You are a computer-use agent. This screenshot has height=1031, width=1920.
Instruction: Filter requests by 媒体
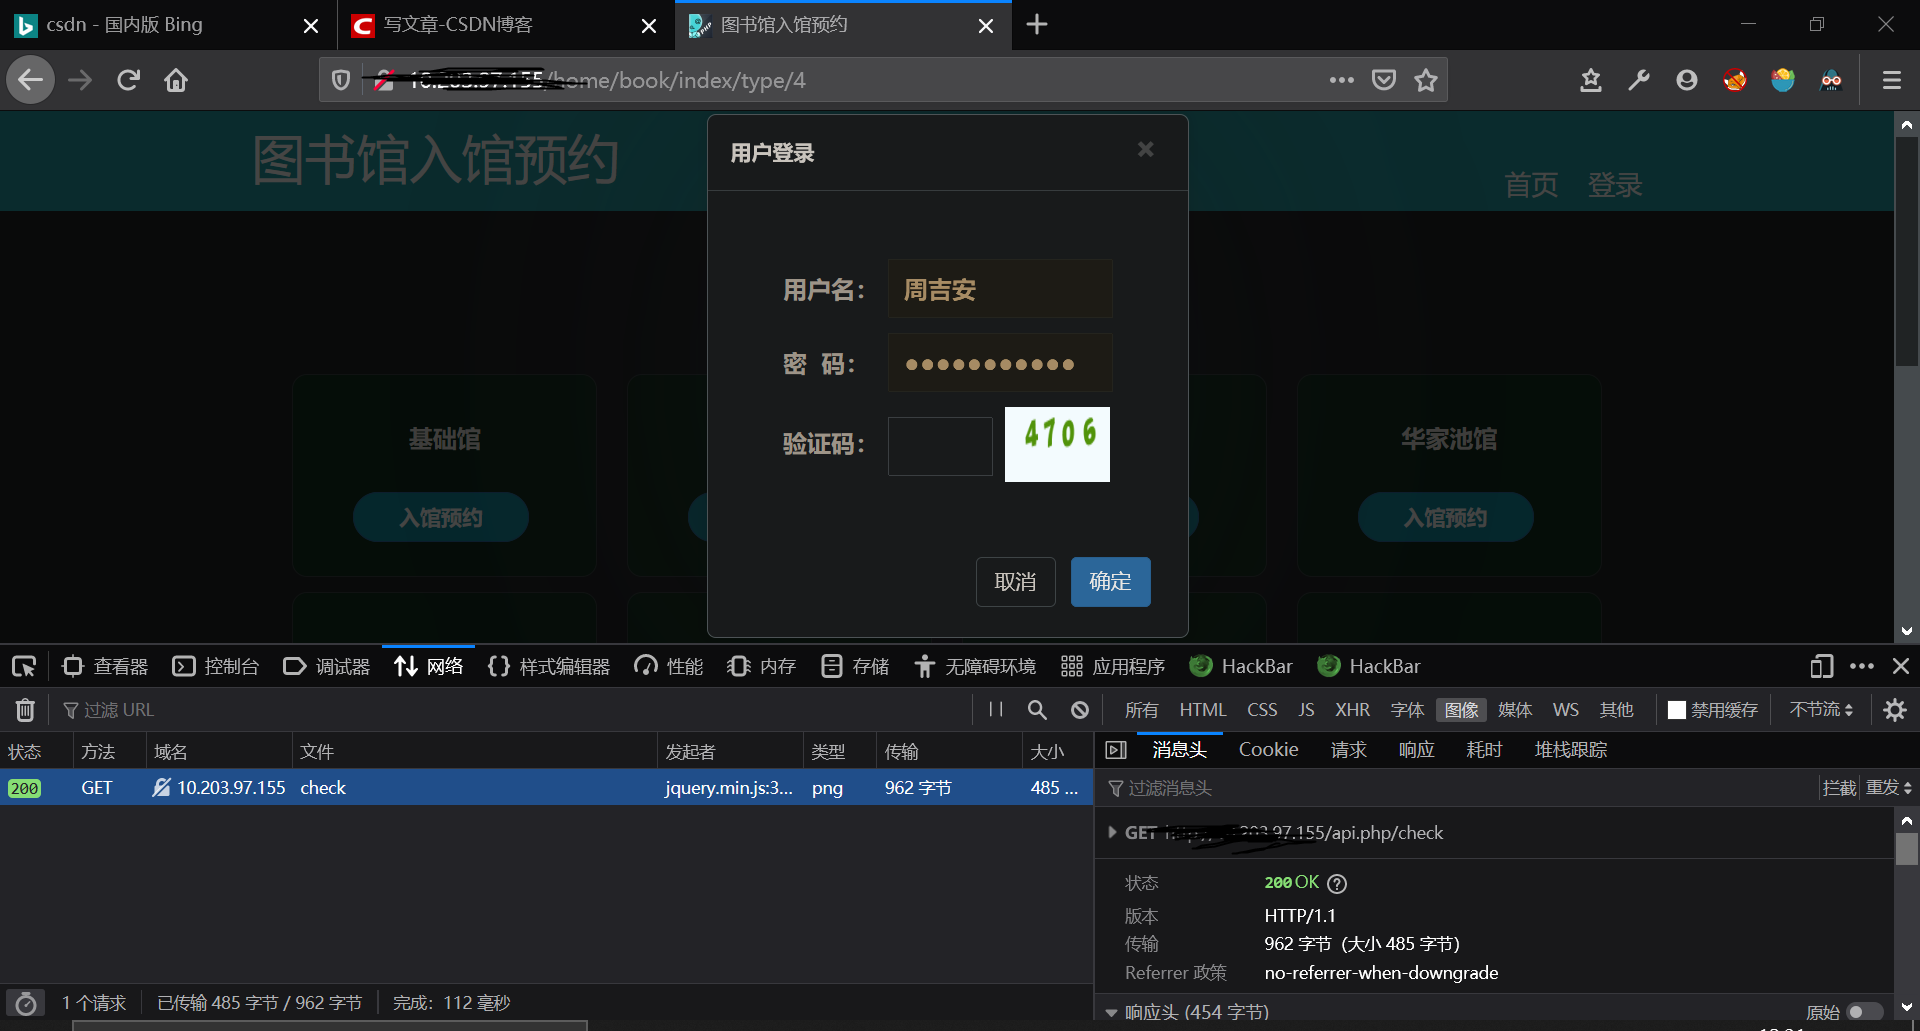[1515, 710]
